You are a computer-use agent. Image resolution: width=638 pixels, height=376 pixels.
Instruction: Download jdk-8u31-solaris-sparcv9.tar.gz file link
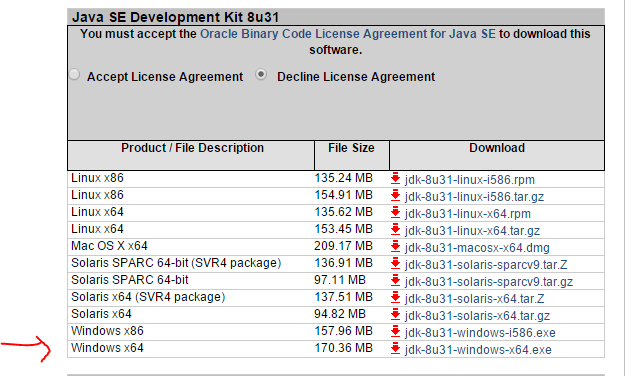pyautogui.click(x=489, y=282)
